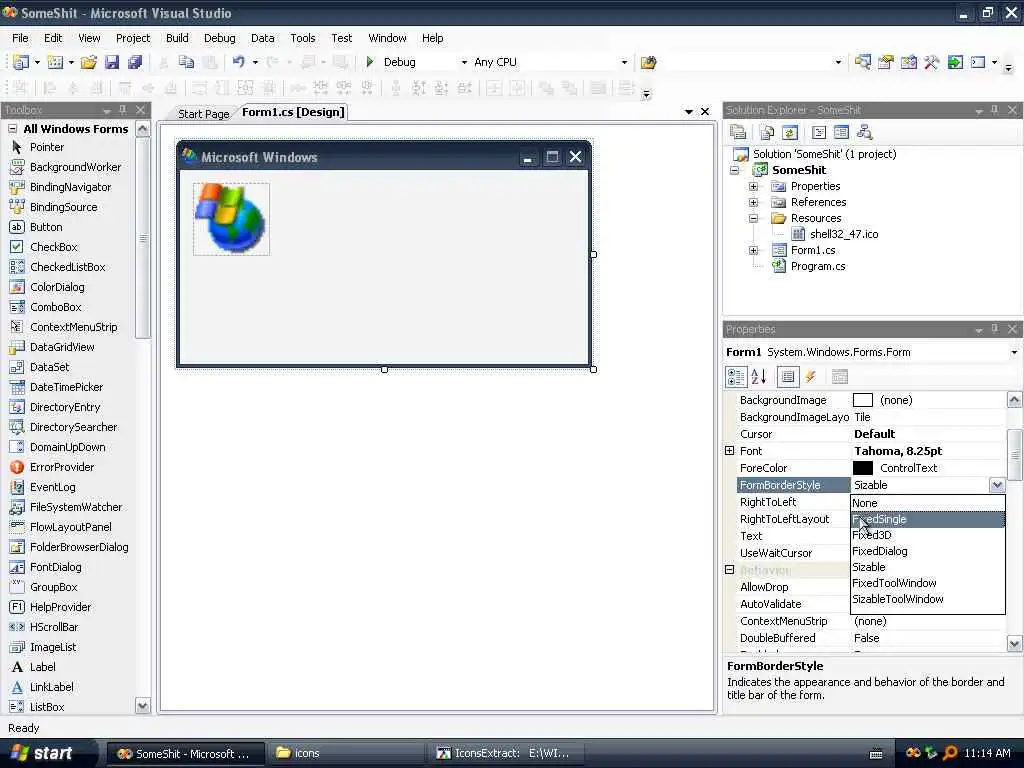1024x768 pixels.
Task: Switch to the Form1.cs [Design] tab
Action: [293, 112]
